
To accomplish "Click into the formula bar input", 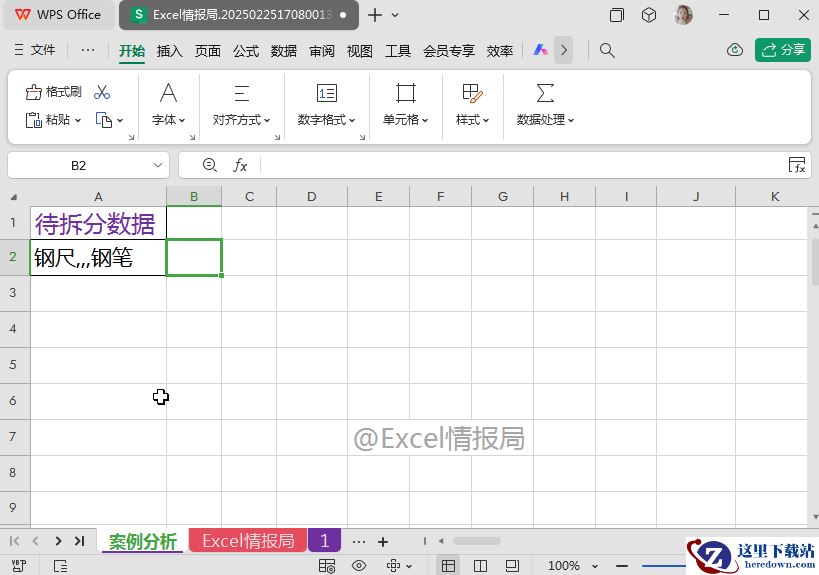I will point(522,166).
